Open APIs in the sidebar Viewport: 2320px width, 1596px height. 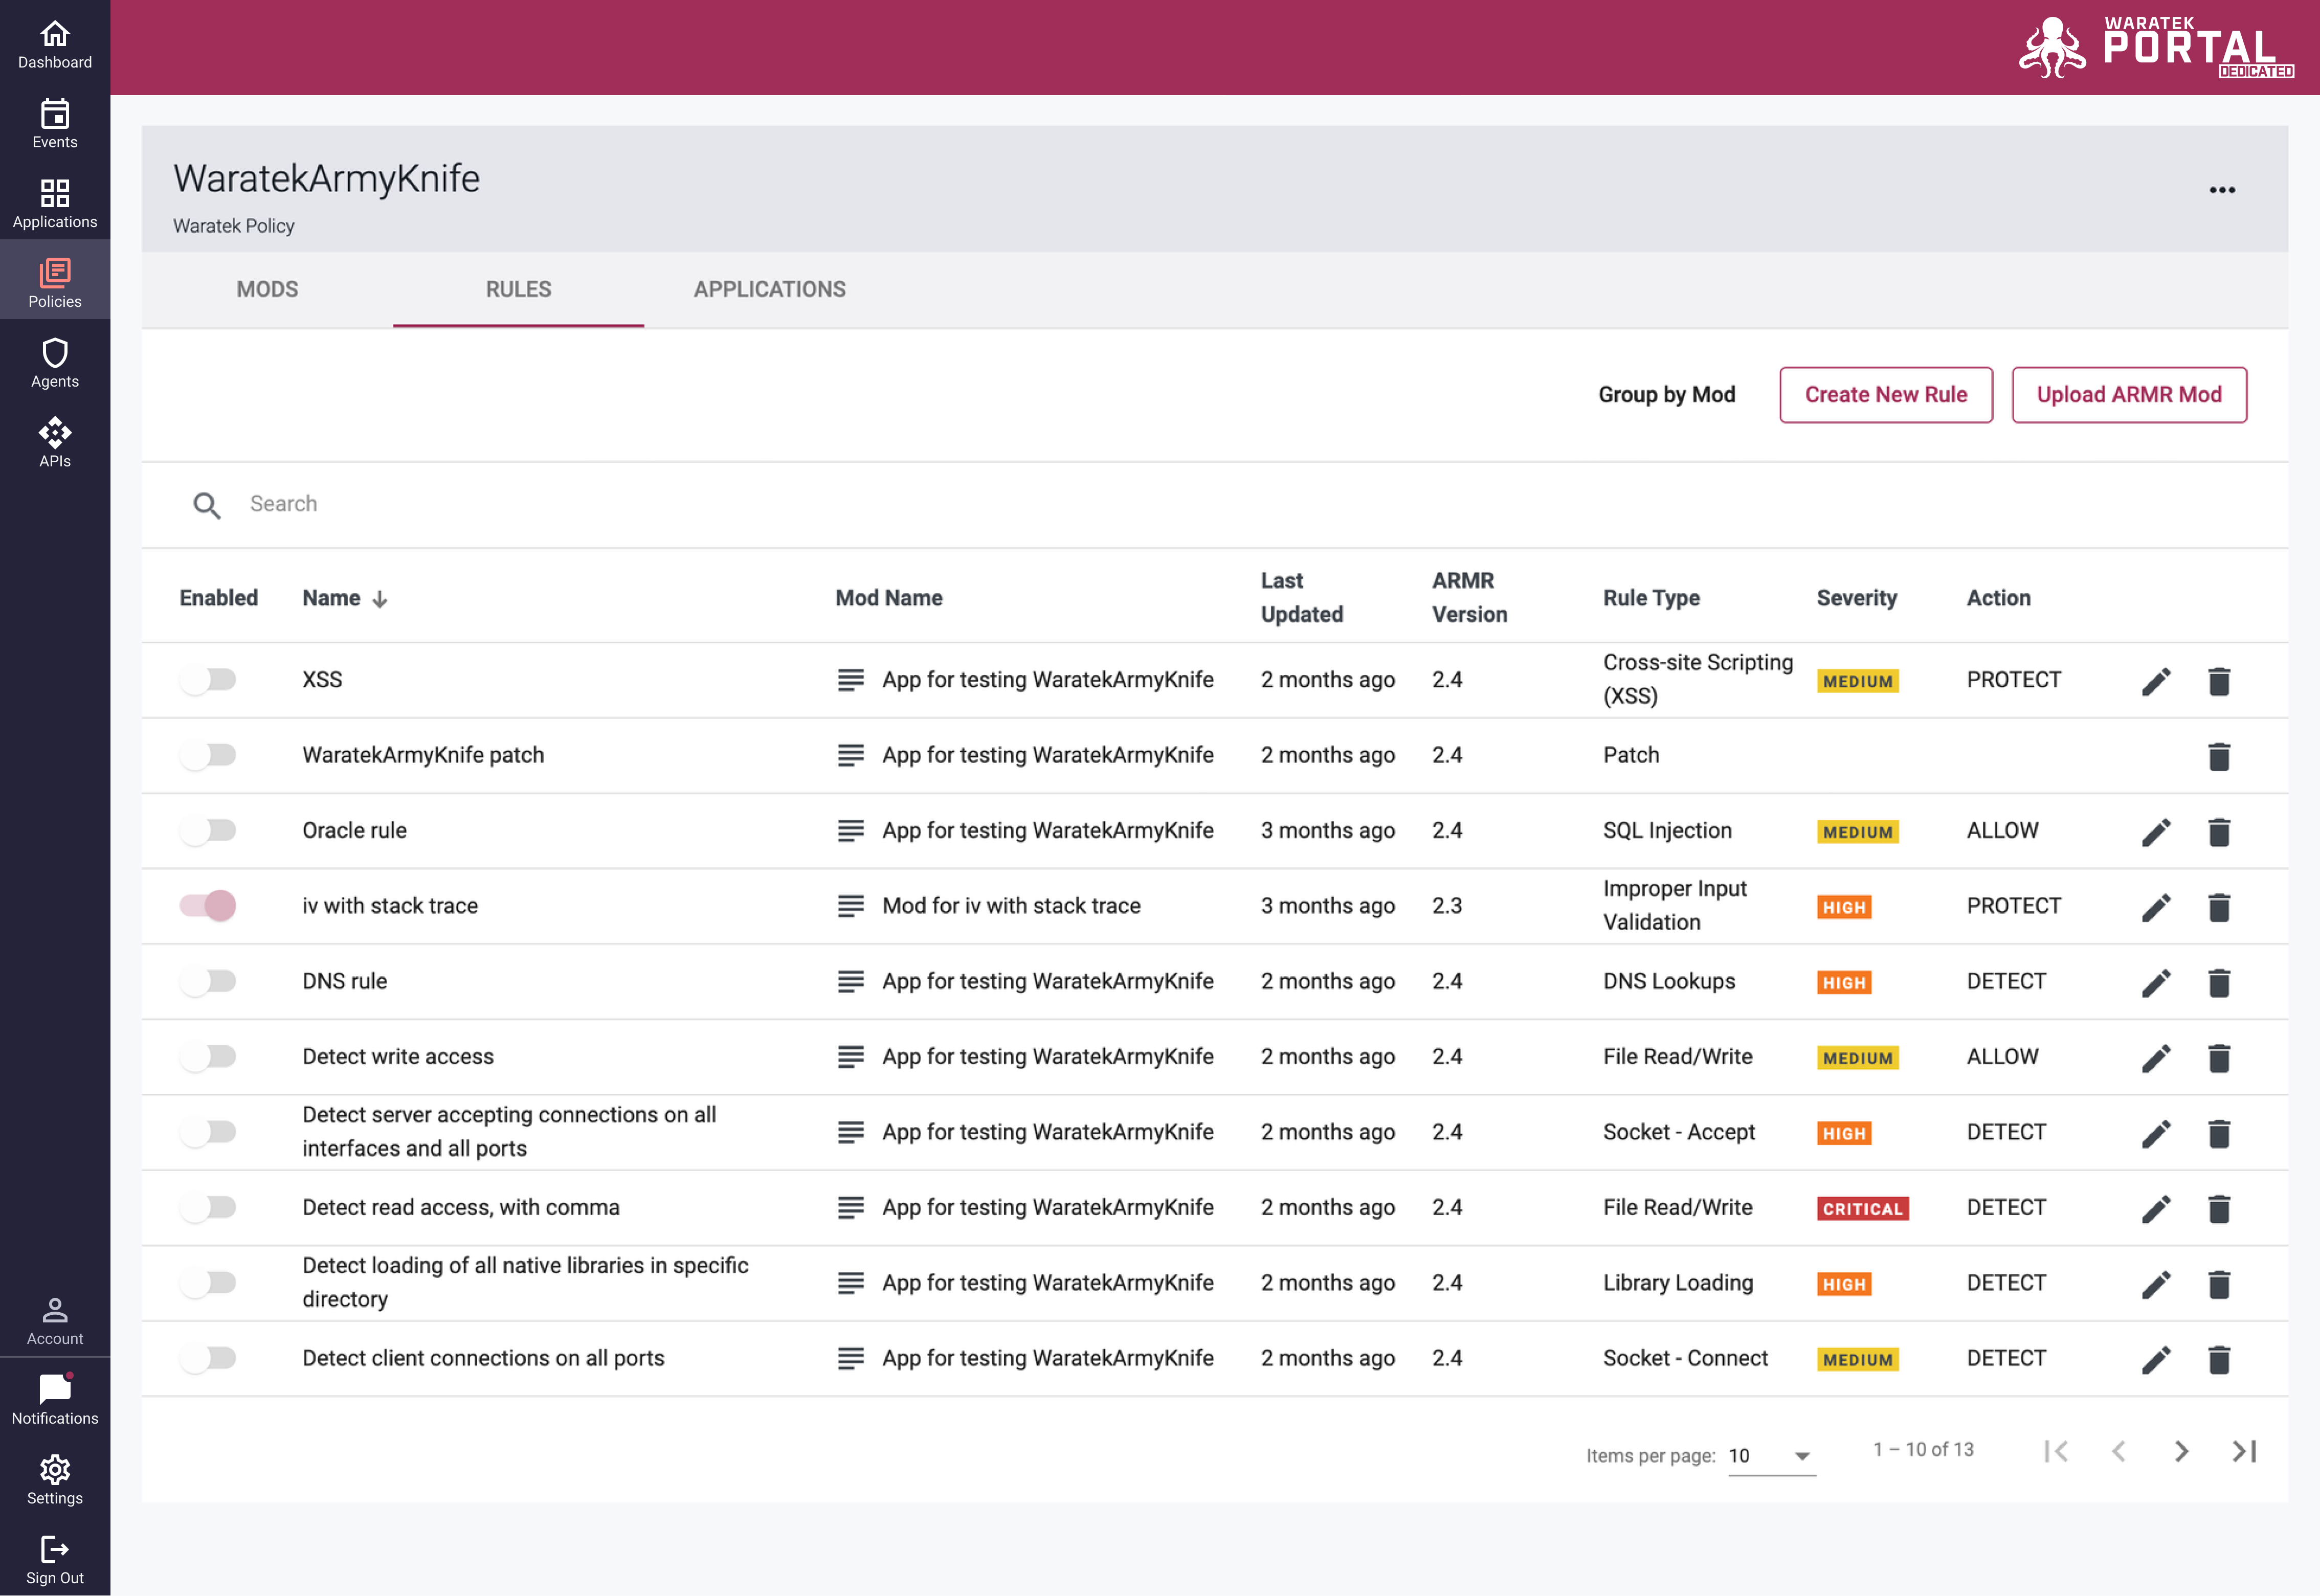(55, 444)
